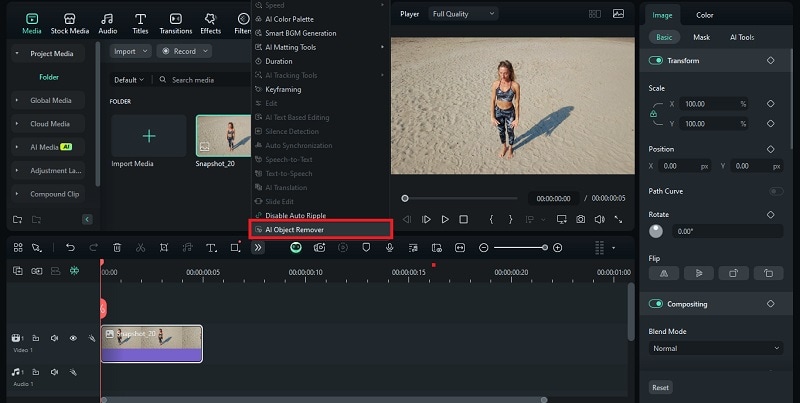Delete the clip with the trash icon

(117, 247)
